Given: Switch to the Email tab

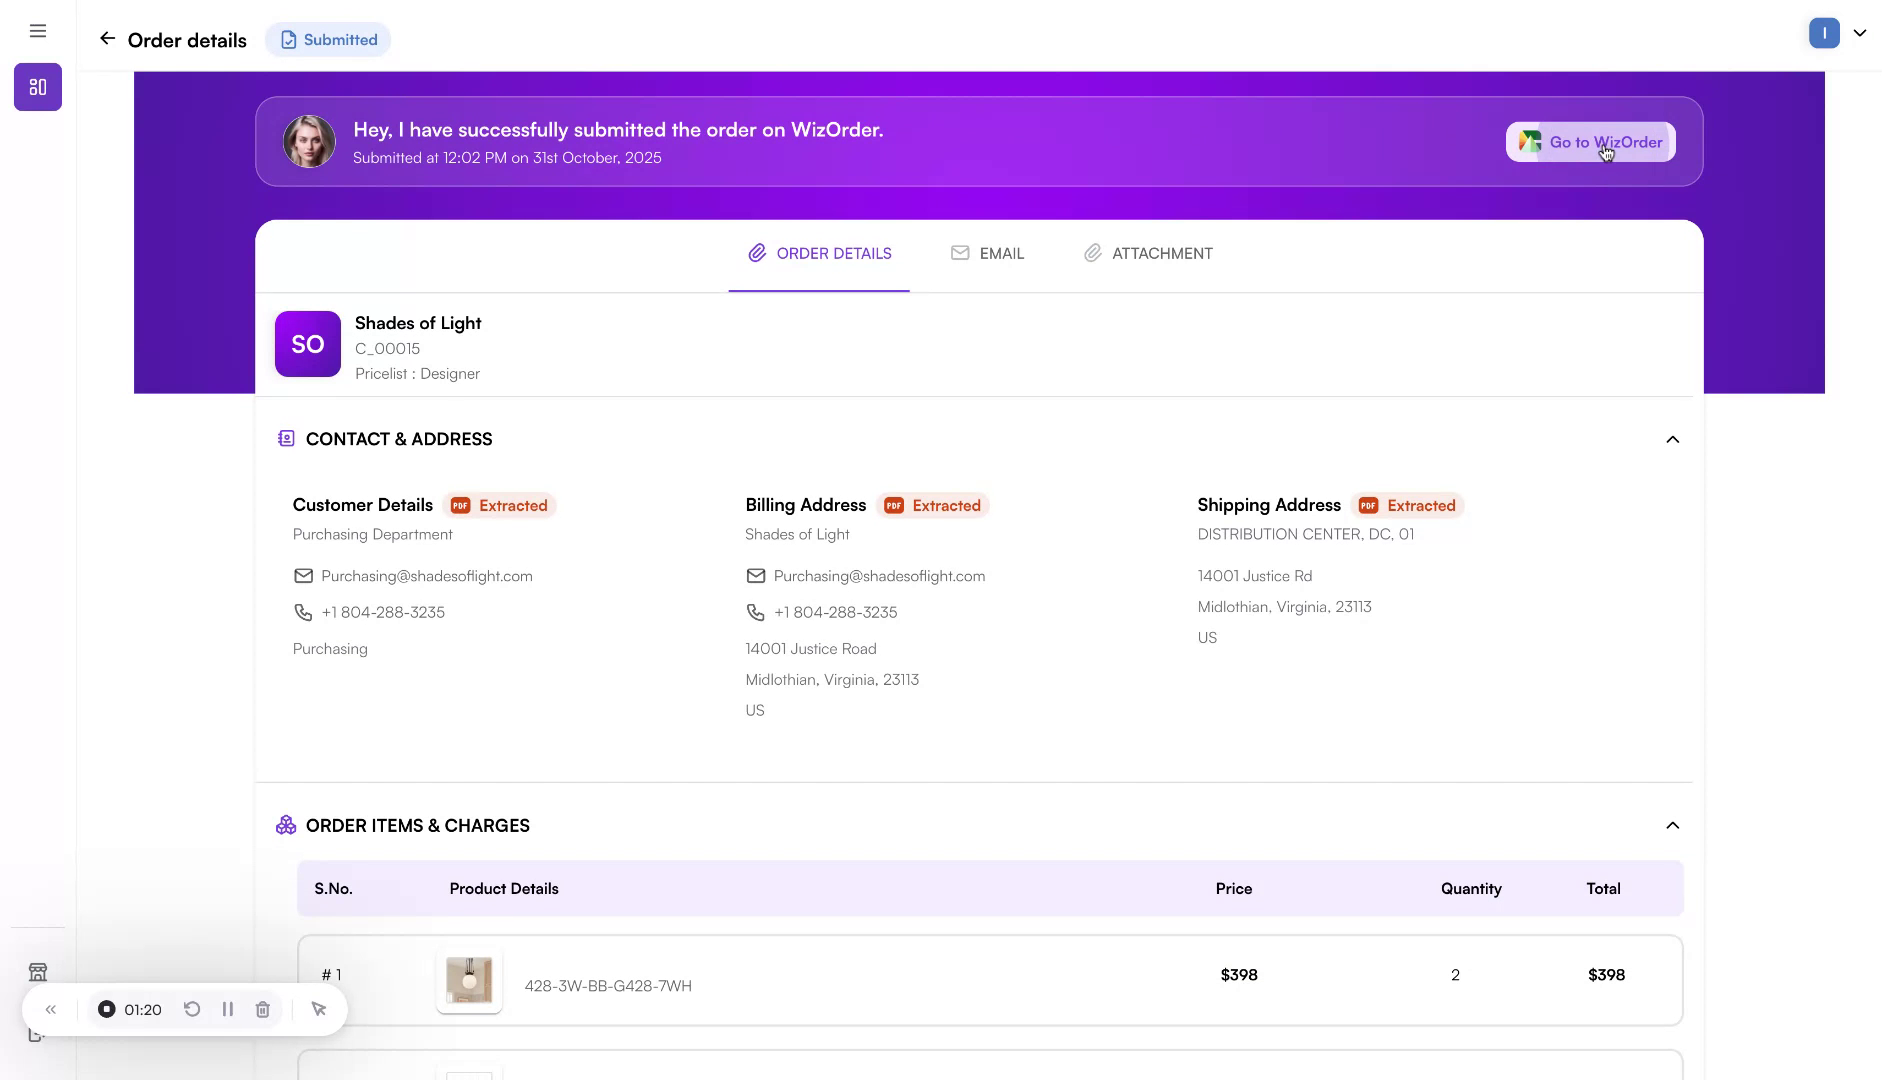Looking at the screenshot, I should pos(988,253).
